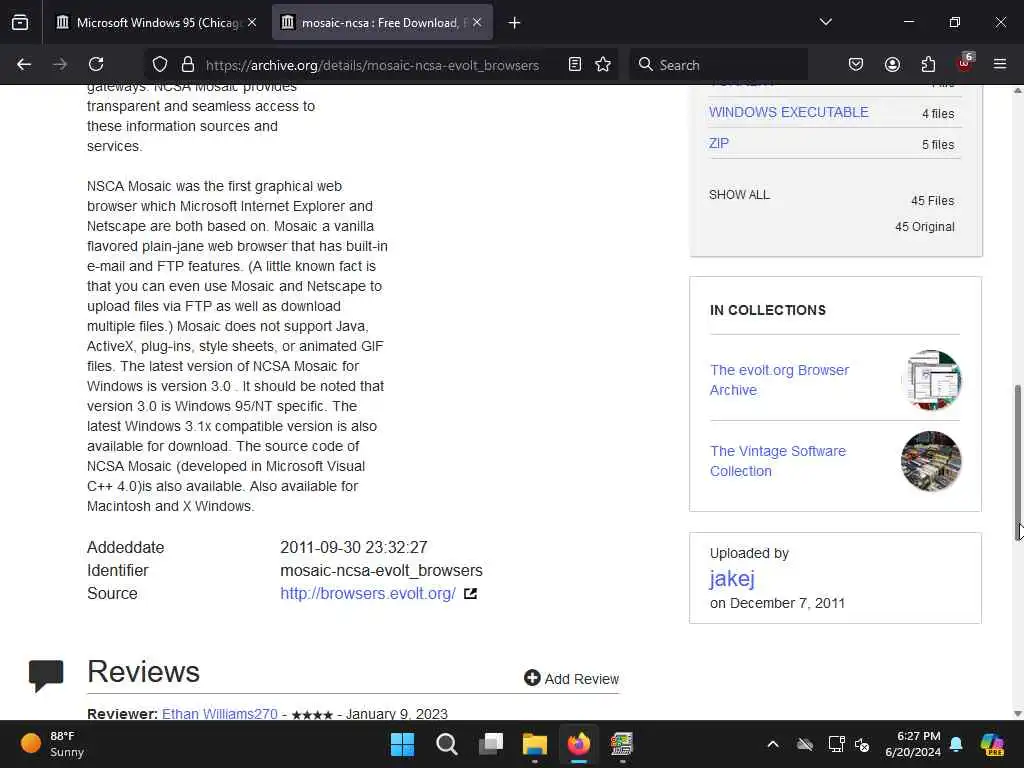The width and height of the screenshot is (1024, 768).
Task: Click the Reviews speech bubble icon
Action: coord(46,675)
